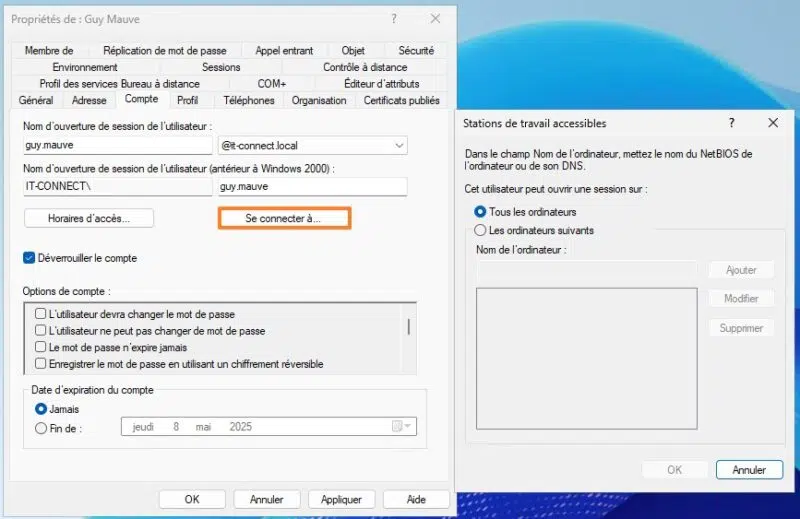Open the @it-connect.local domain dropdown
This screenshot has height=519, width=800.
pyautogui.click(x=399, y=145)
